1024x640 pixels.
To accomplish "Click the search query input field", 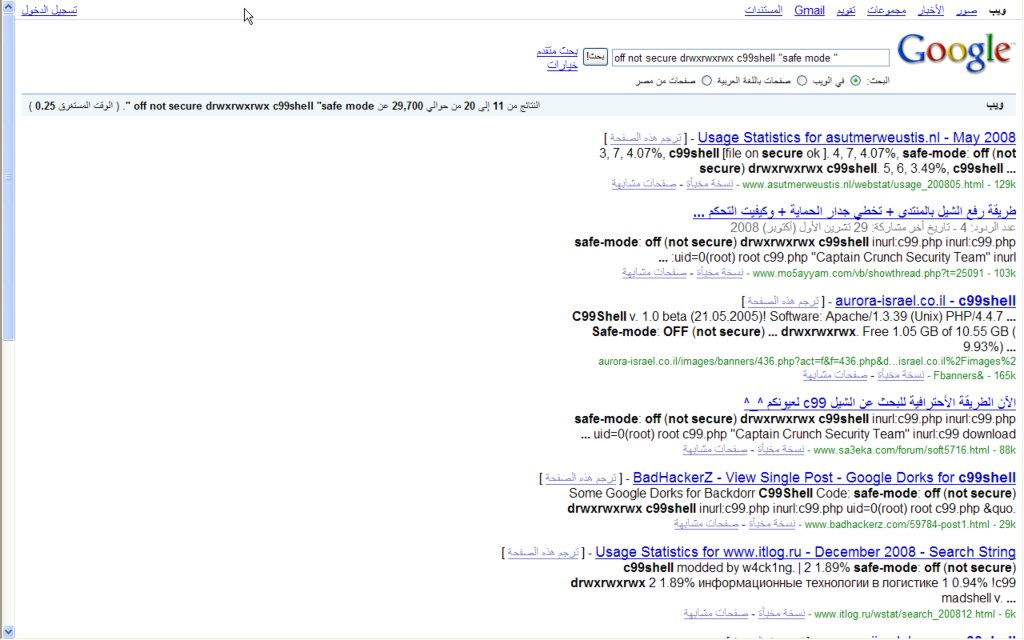I will [750, 58].
